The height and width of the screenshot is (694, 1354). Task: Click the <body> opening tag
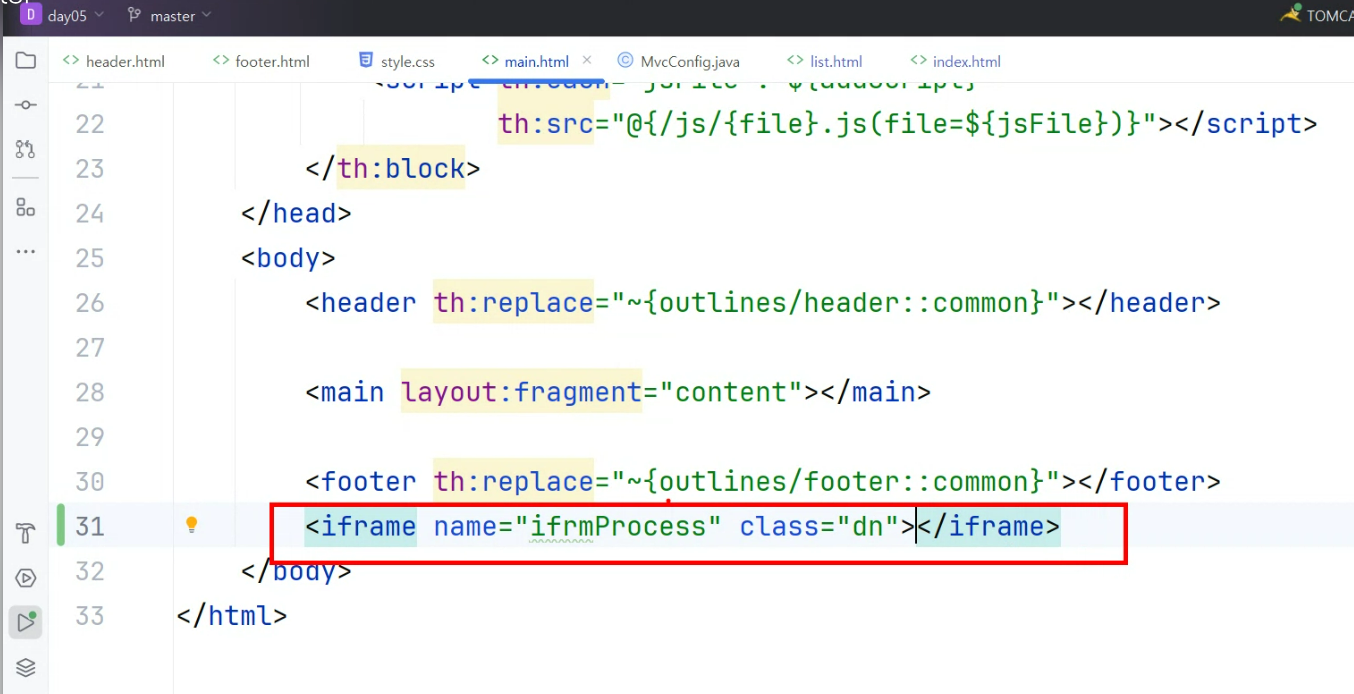(288, 258)
